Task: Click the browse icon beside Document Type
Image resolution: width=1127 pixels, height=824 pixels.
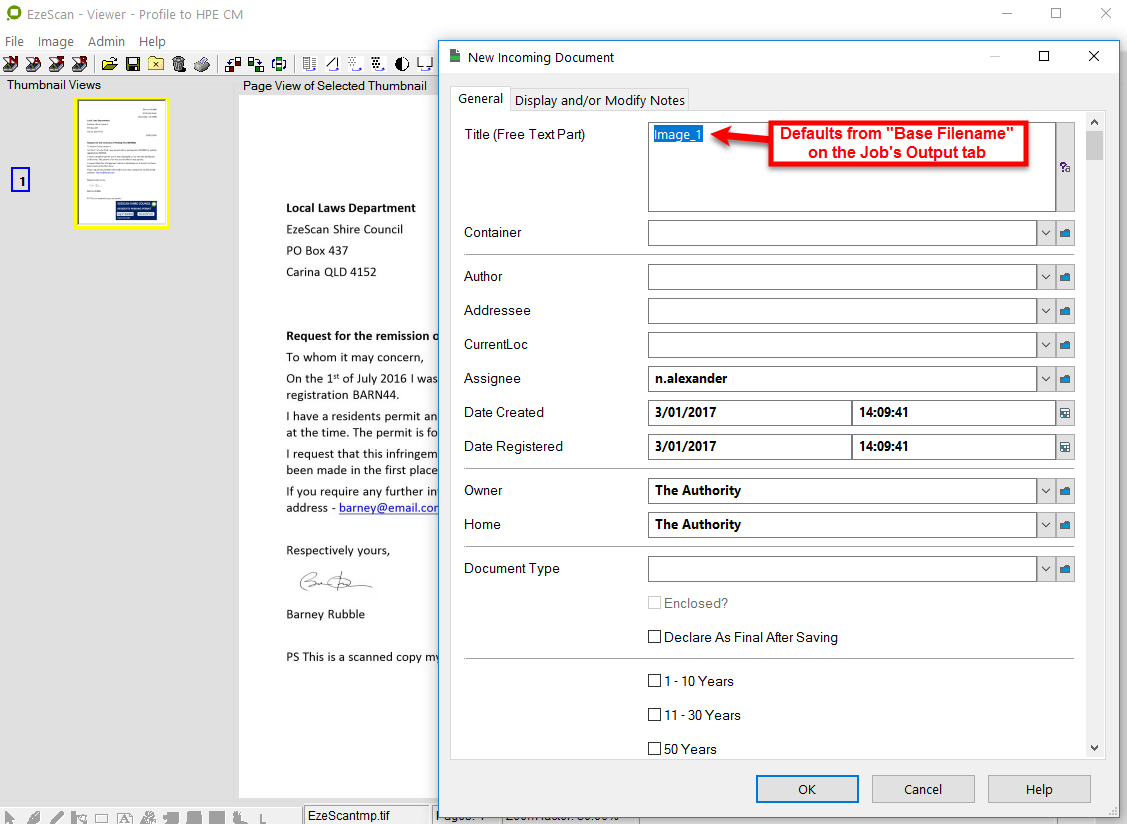Action: pyautogui.click(x=1065, y=569)
